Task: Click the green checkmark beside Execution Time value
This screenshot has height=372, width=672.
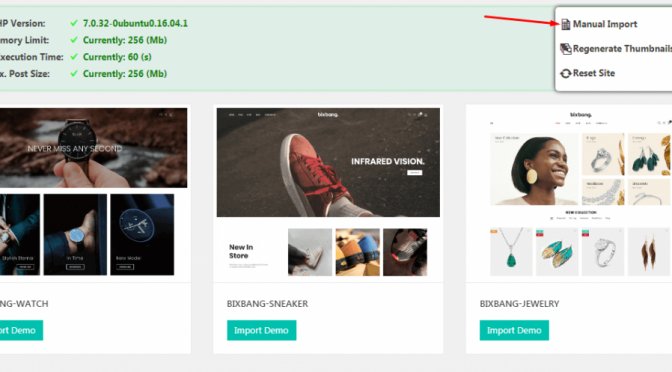Action: (x=74, y=57)
